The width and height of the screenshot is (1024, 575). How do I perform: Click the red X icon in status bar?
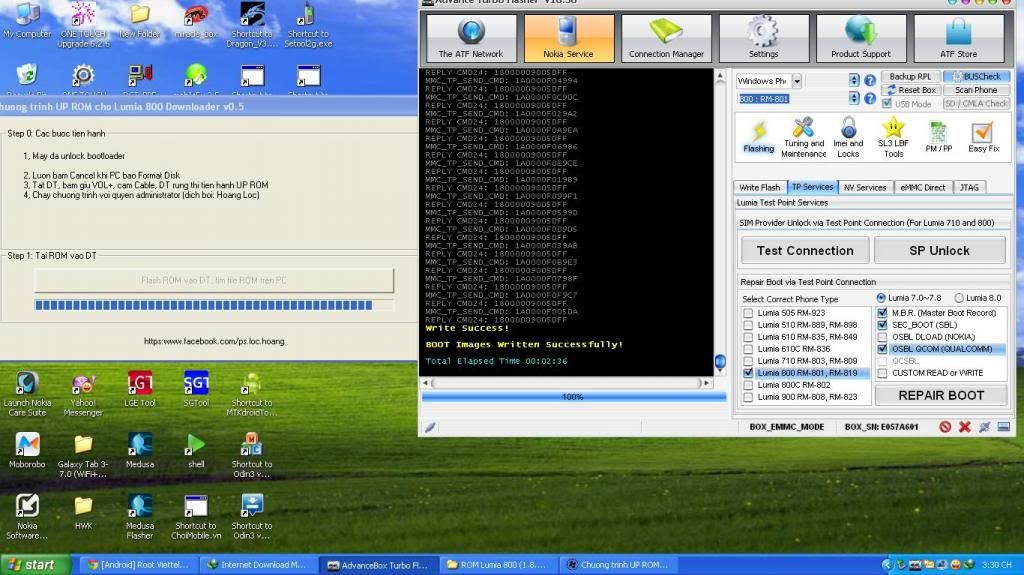tap(965, 427)
